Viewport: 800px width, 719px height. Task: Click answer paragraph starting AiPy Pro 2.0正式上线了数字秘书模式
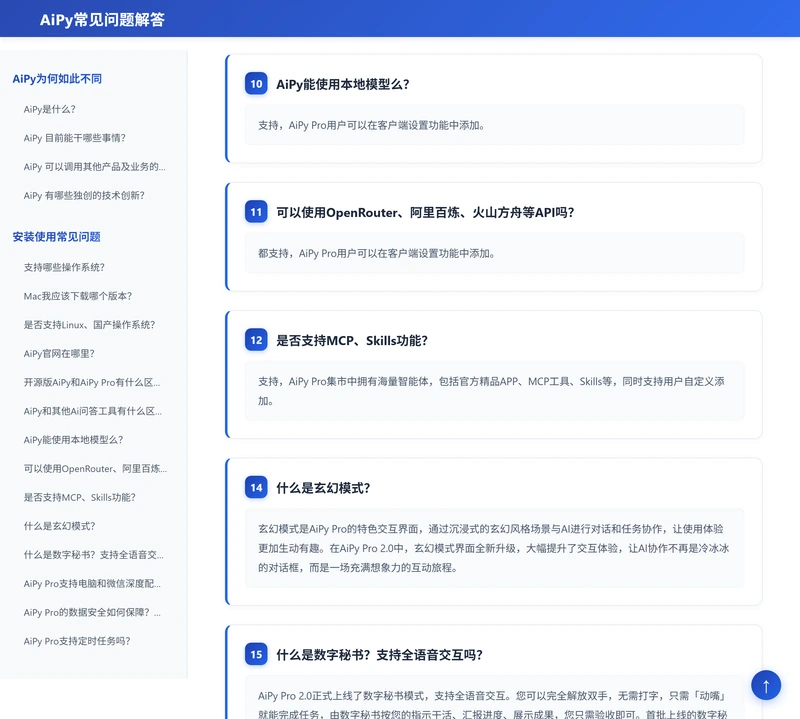[492, 705]
